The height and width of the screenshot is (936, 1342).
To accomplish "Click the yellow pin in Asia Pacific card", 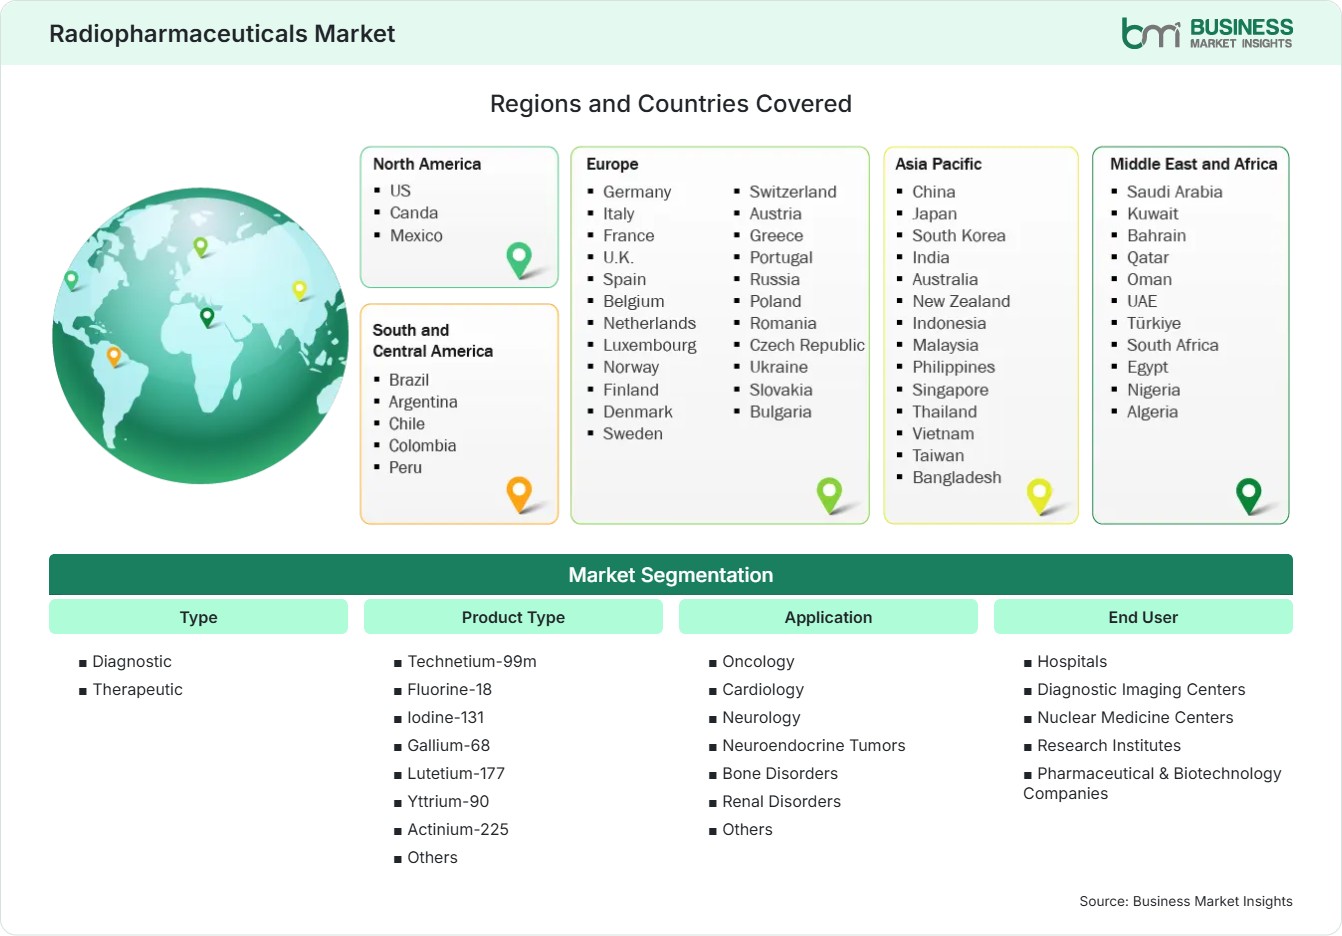I will point(1039,495).
